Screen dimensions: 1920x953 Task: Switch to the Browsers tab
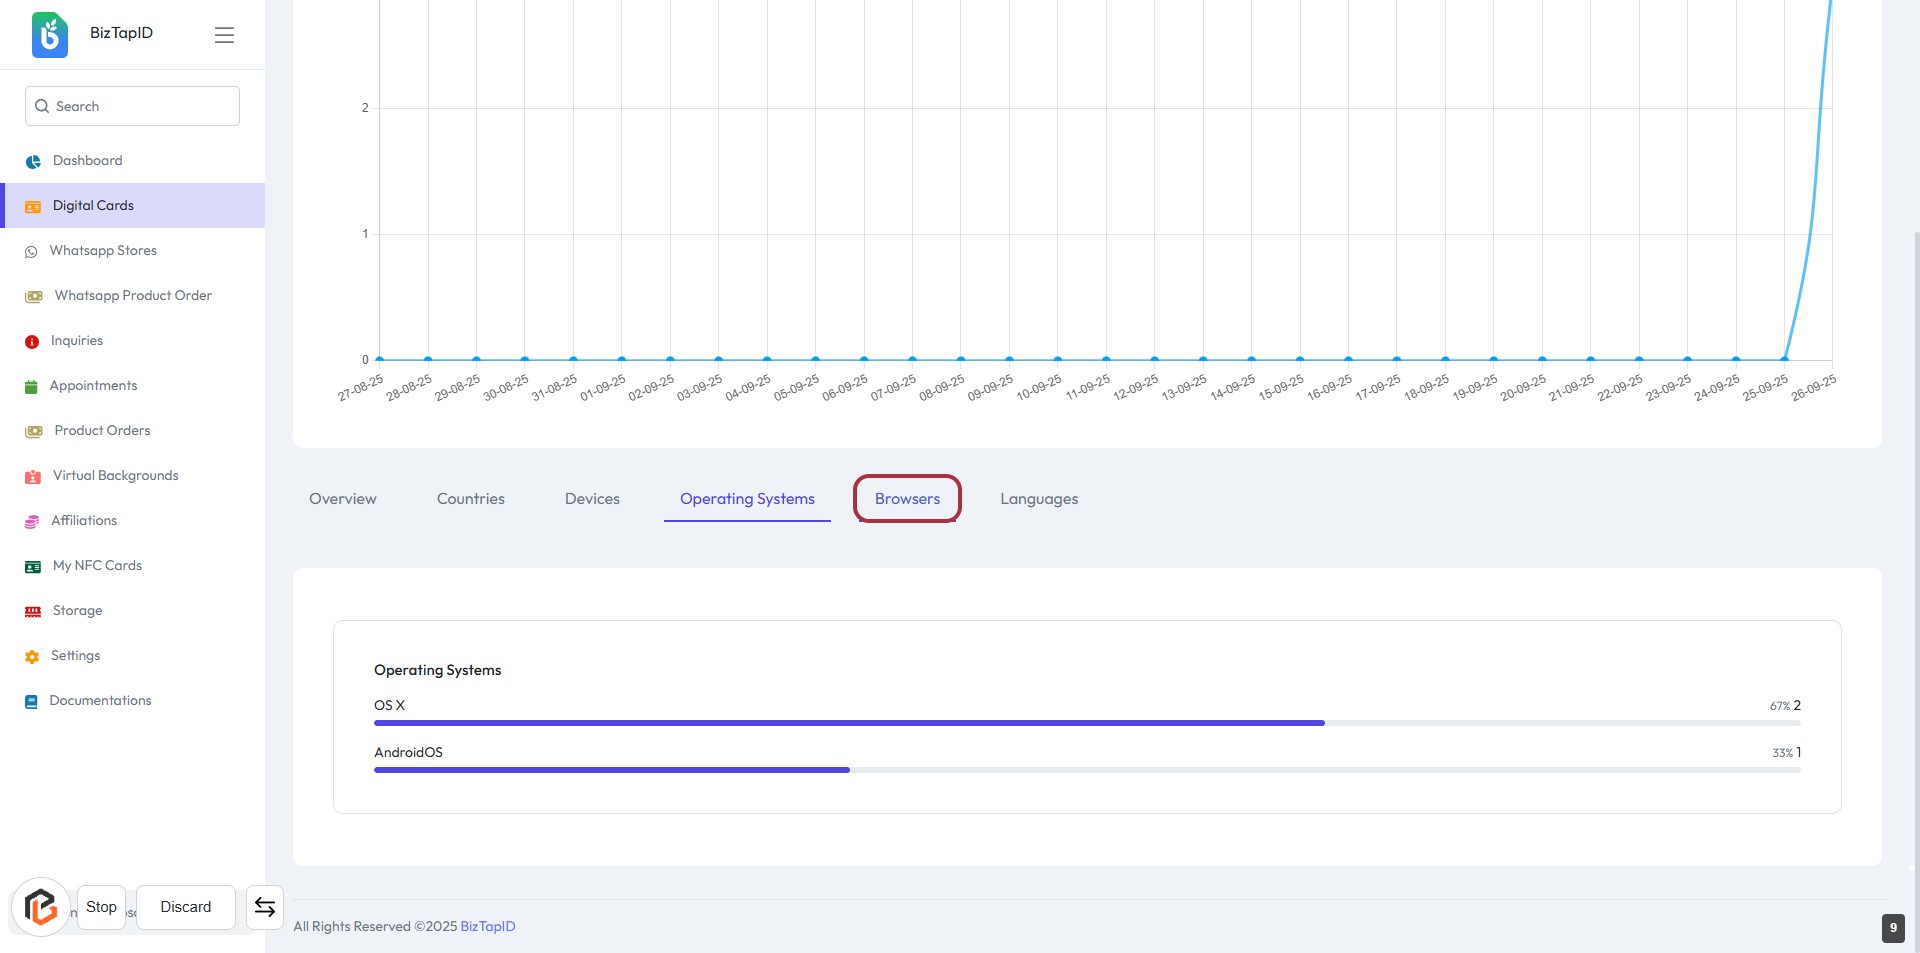[907, 499]
